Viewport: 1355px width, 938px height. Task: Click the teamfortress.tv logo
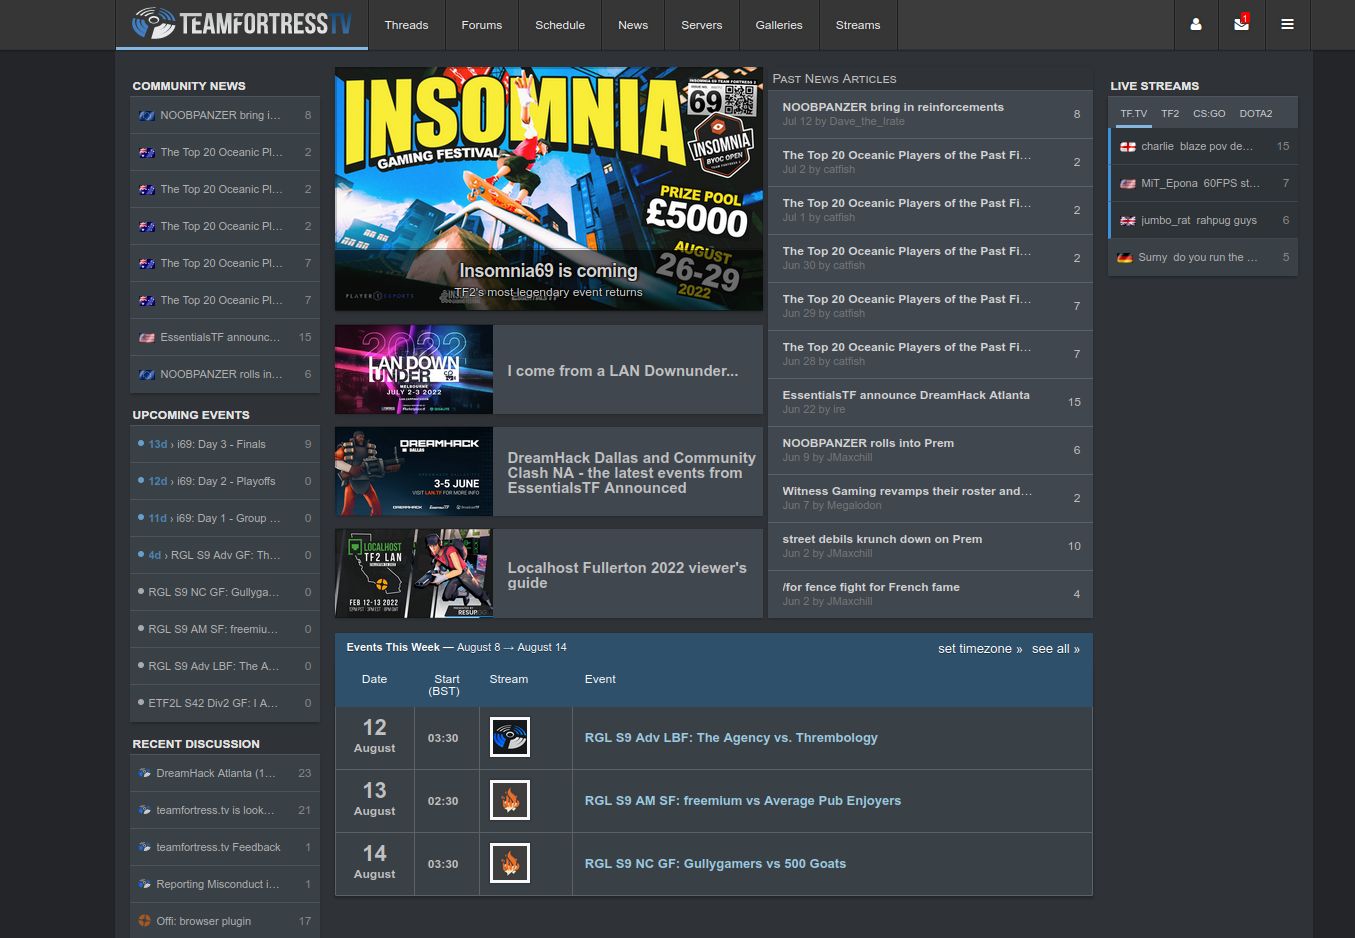(240, 25)
